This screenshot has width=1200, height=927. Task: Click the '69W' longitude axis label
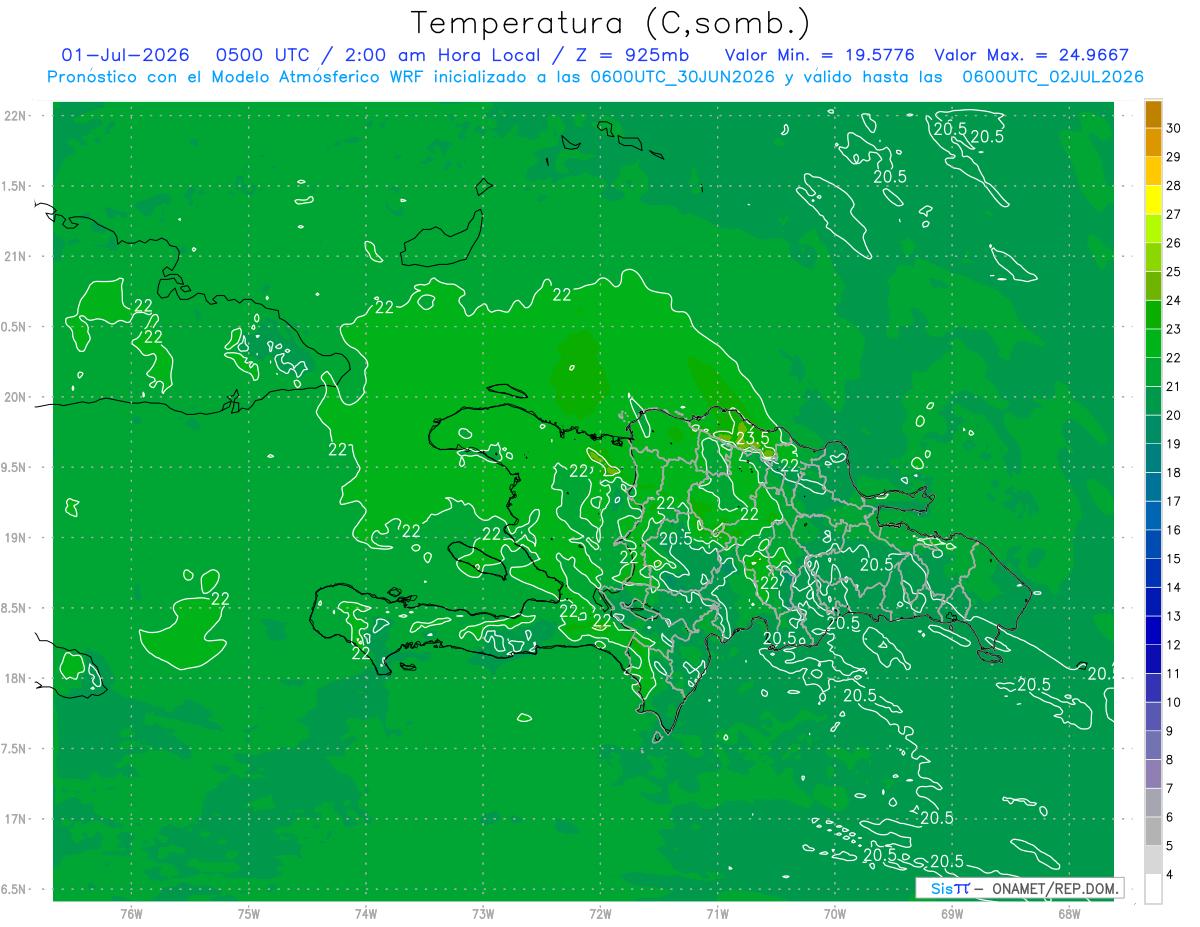point(952,914)
